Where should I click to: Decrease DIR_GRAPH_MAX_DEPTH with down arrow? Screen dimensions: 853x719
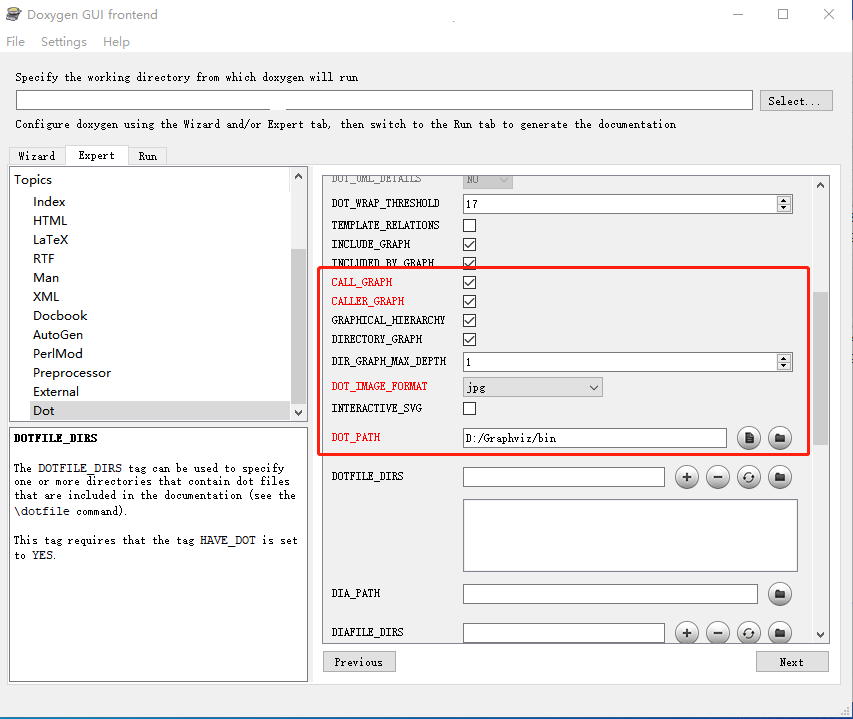(x=783, y=365)
